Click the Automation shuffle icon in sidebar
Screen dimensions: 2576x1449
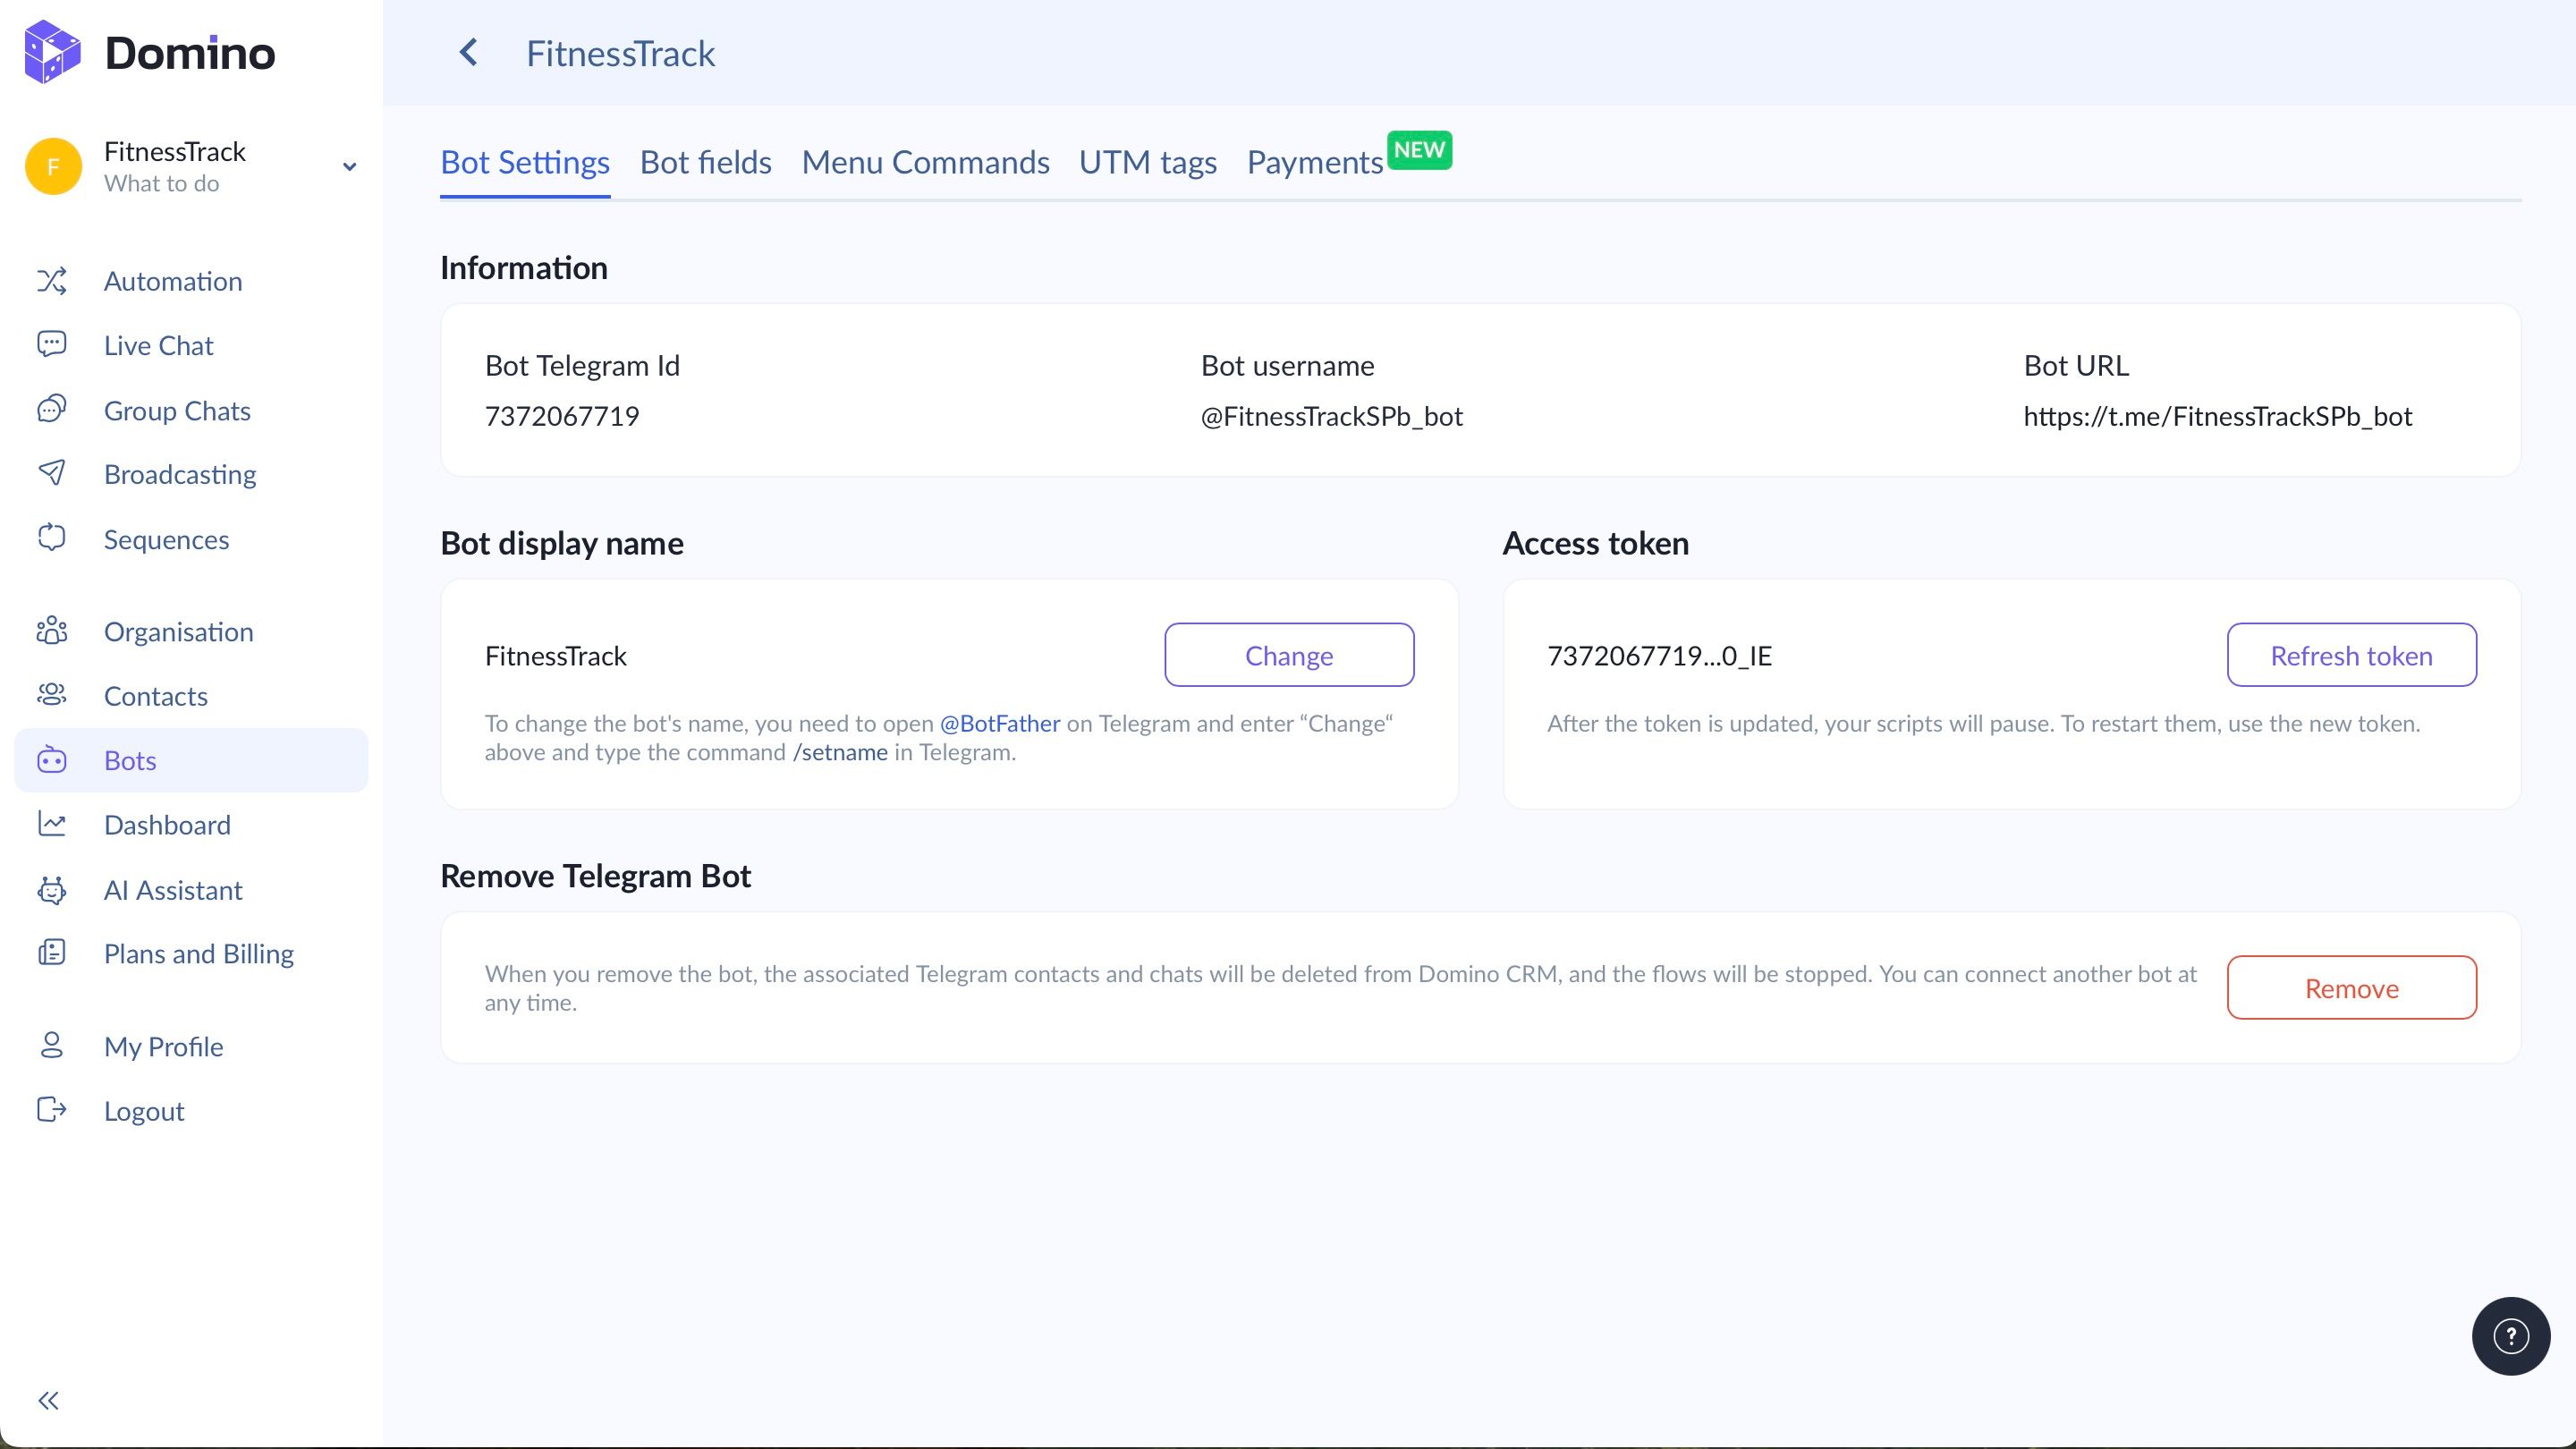pyautogui.click(x=52, y=281)
